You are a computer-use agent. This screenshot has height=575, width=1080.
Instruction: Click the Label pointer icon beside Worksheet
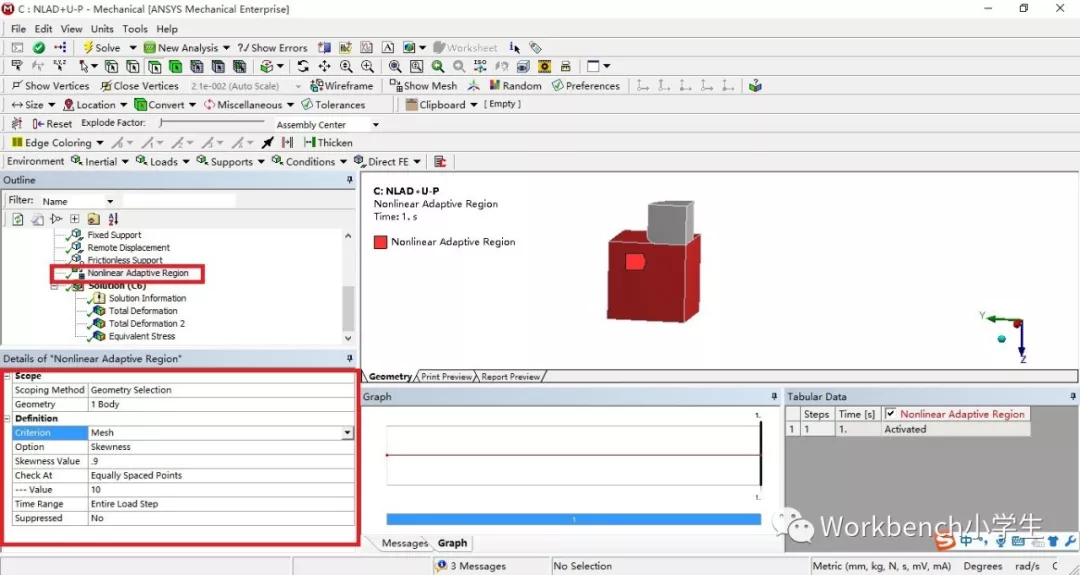515,48
